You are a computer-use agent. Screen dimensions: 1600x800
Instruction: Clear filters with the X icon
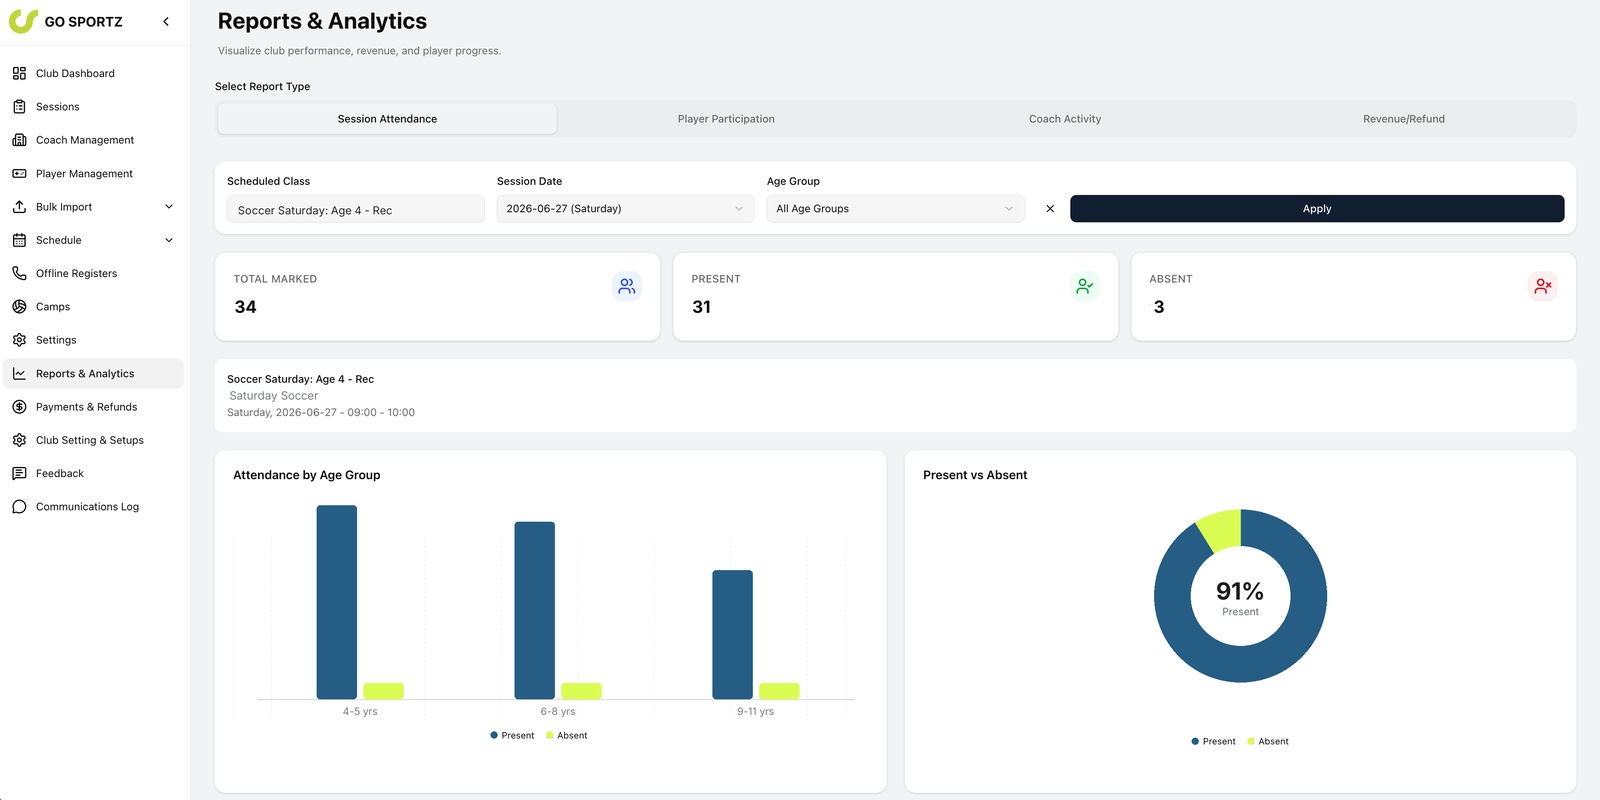pos(1050,209)
